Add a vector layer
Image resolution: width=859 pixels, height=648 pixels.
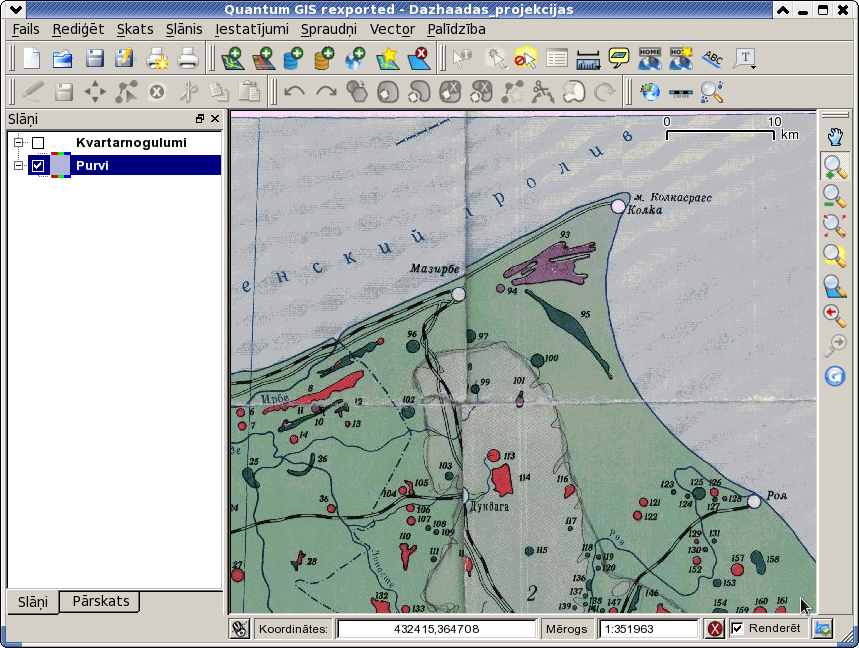233,58
